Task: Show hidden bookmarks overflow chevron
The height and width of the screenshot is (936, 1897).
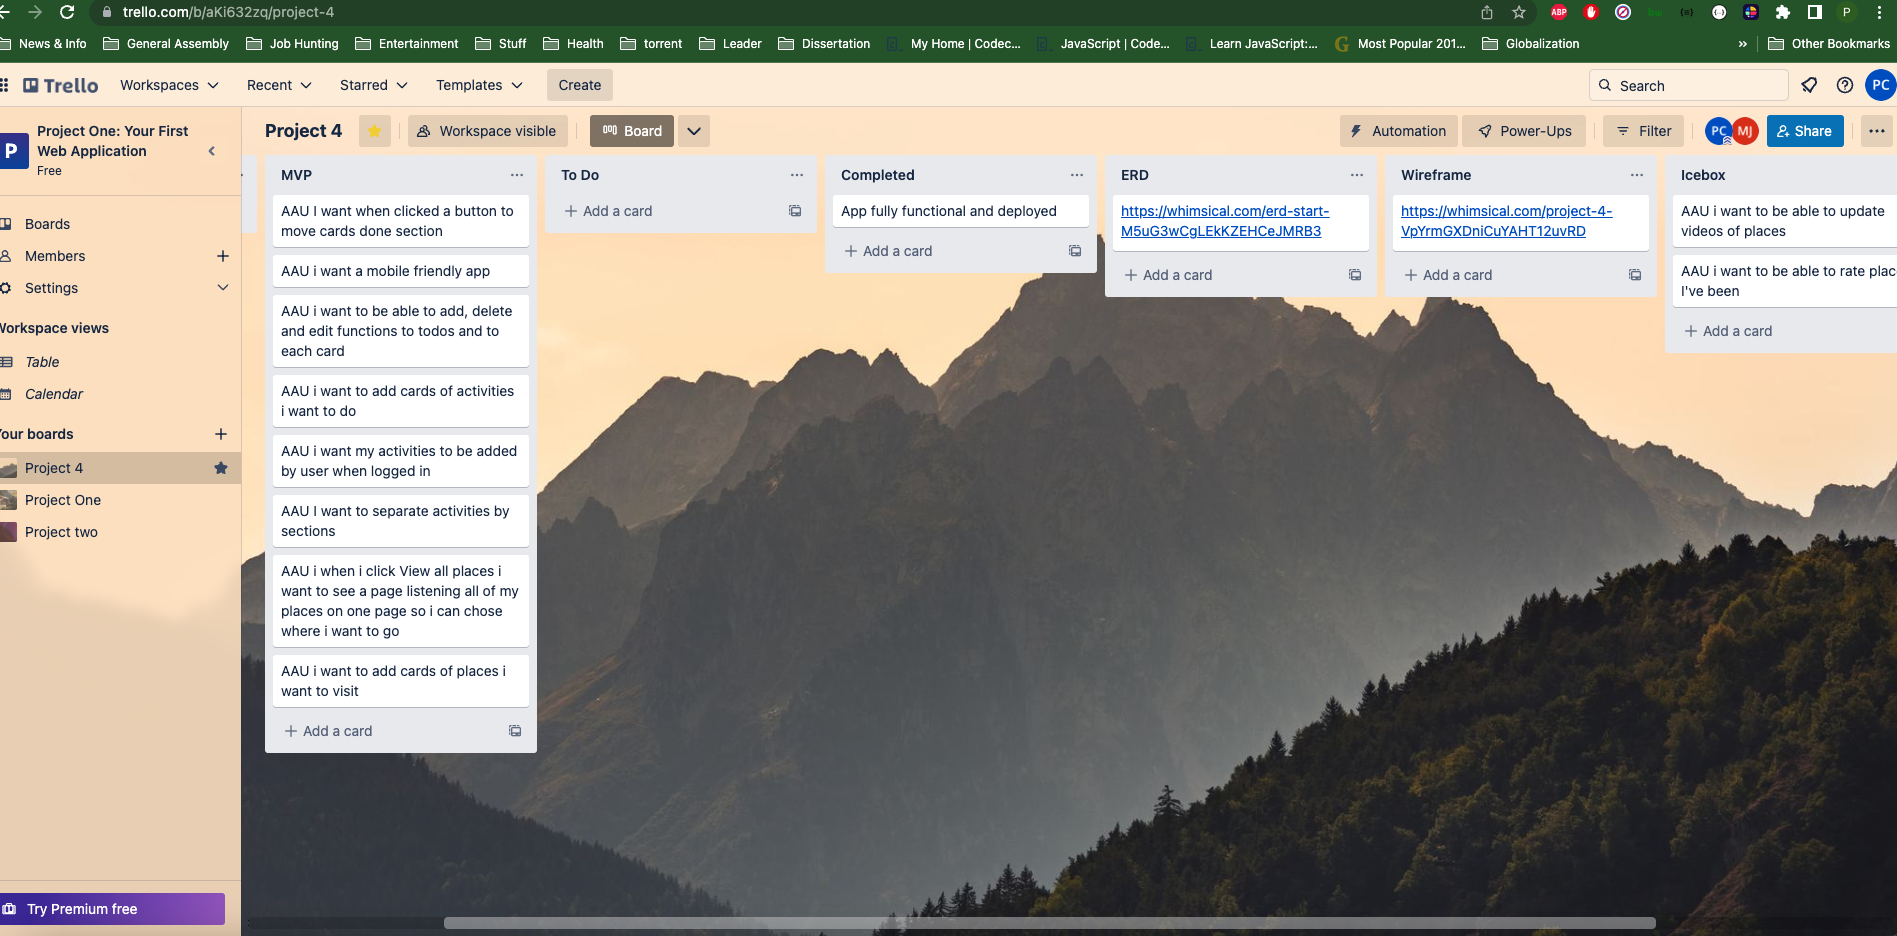Action: point(1743,44)
